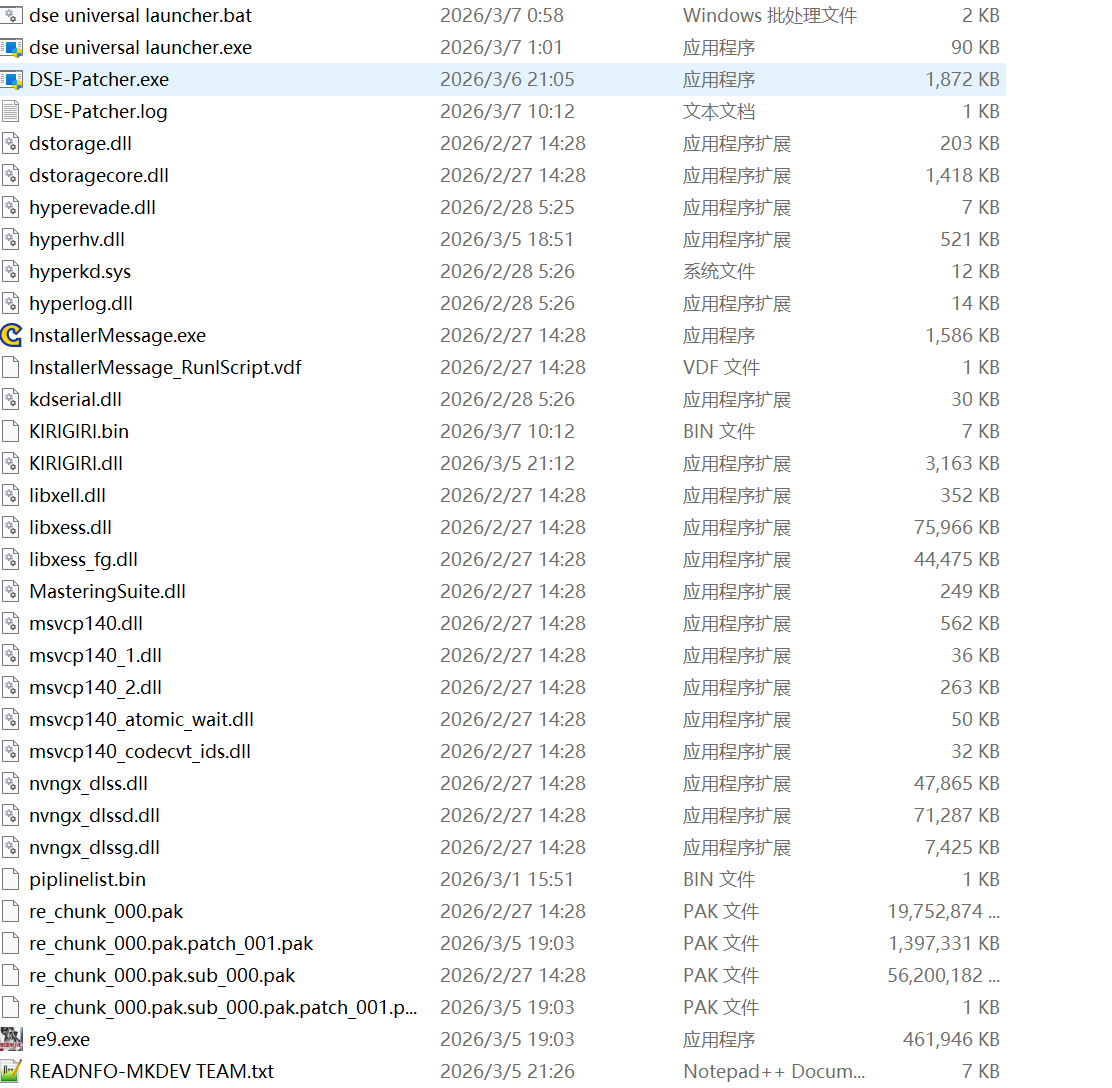Click the re9.exe game icon
The height and width of the screenshot is (1088, 1112).
click(11, 1040)
